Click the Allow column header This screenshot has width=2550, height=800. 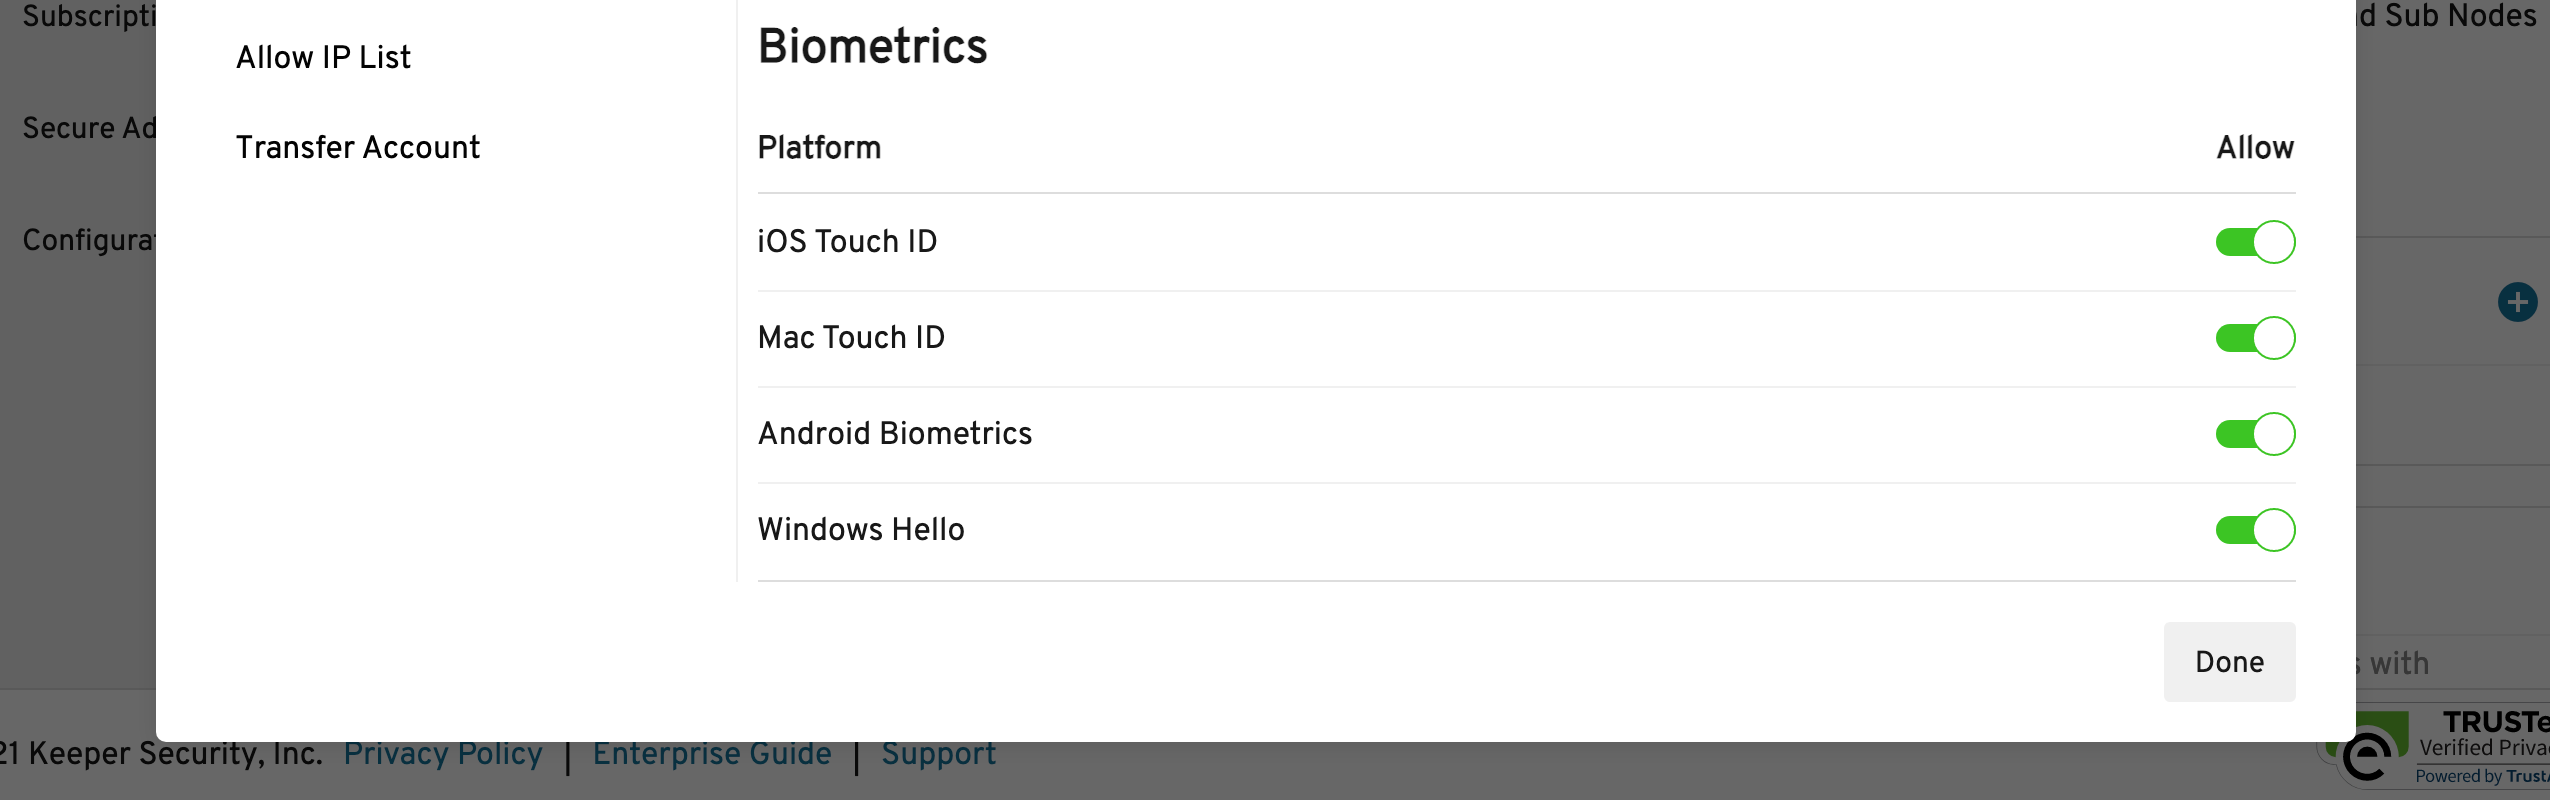click(2254, 148)
